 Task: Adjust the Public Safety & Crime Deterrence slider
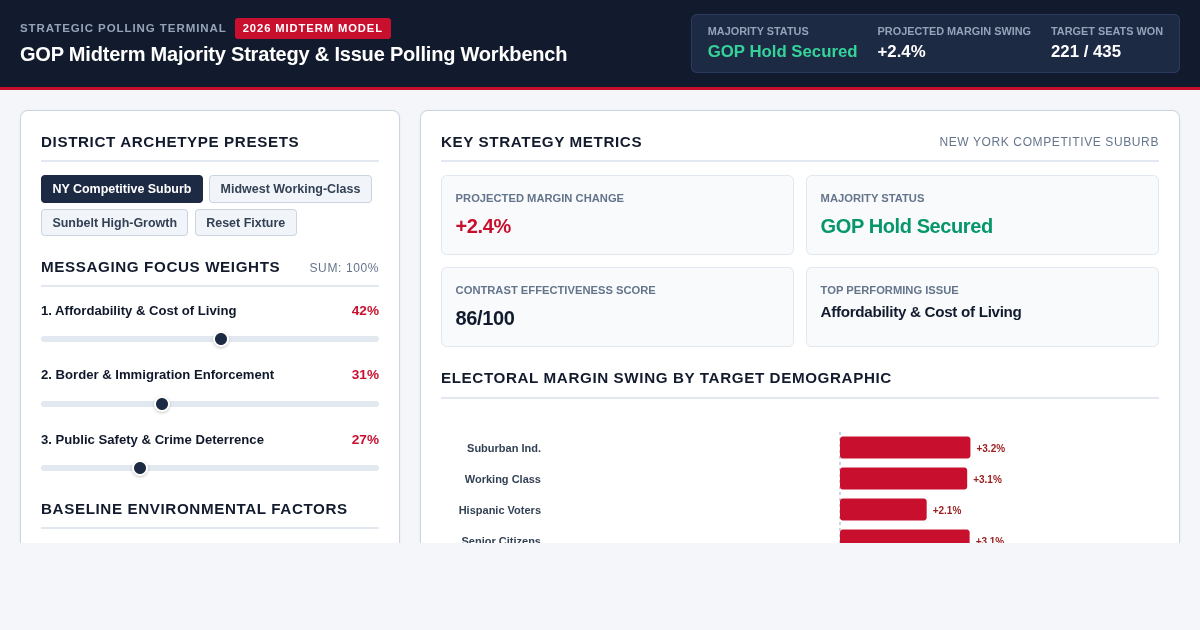[210, 468]
